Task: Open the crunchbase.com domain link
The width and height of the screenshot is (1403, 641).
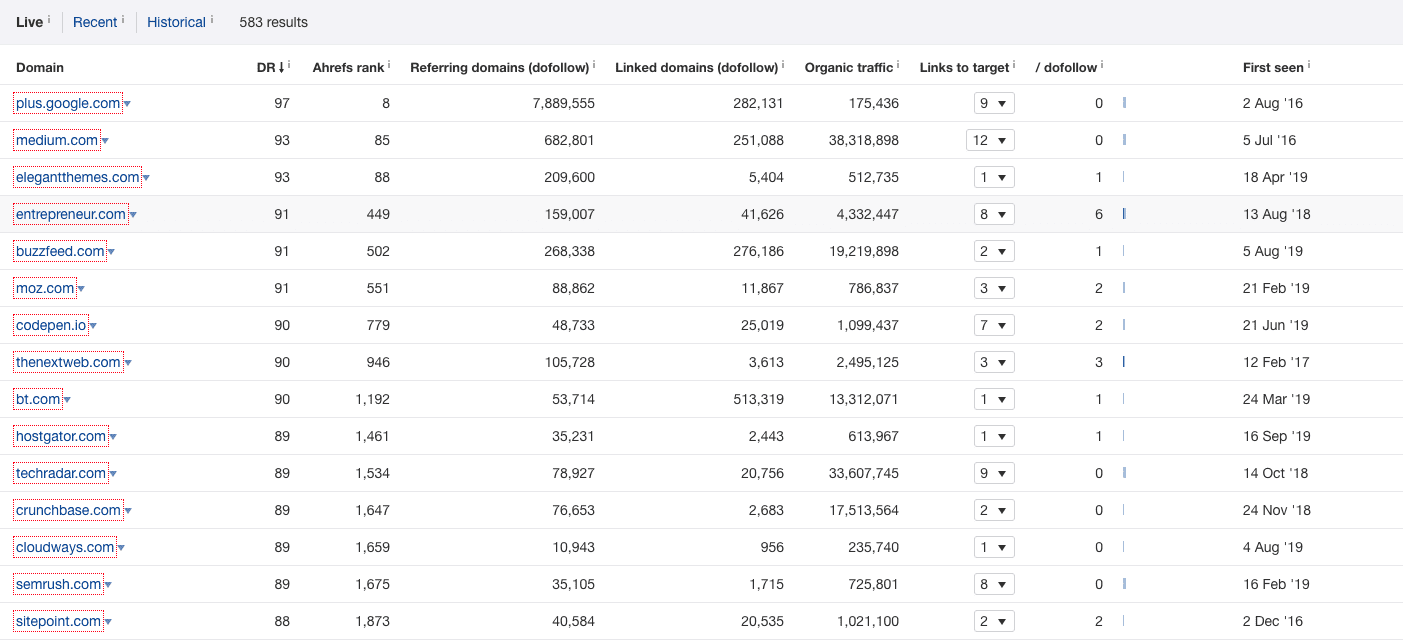Action: [68, 510]
